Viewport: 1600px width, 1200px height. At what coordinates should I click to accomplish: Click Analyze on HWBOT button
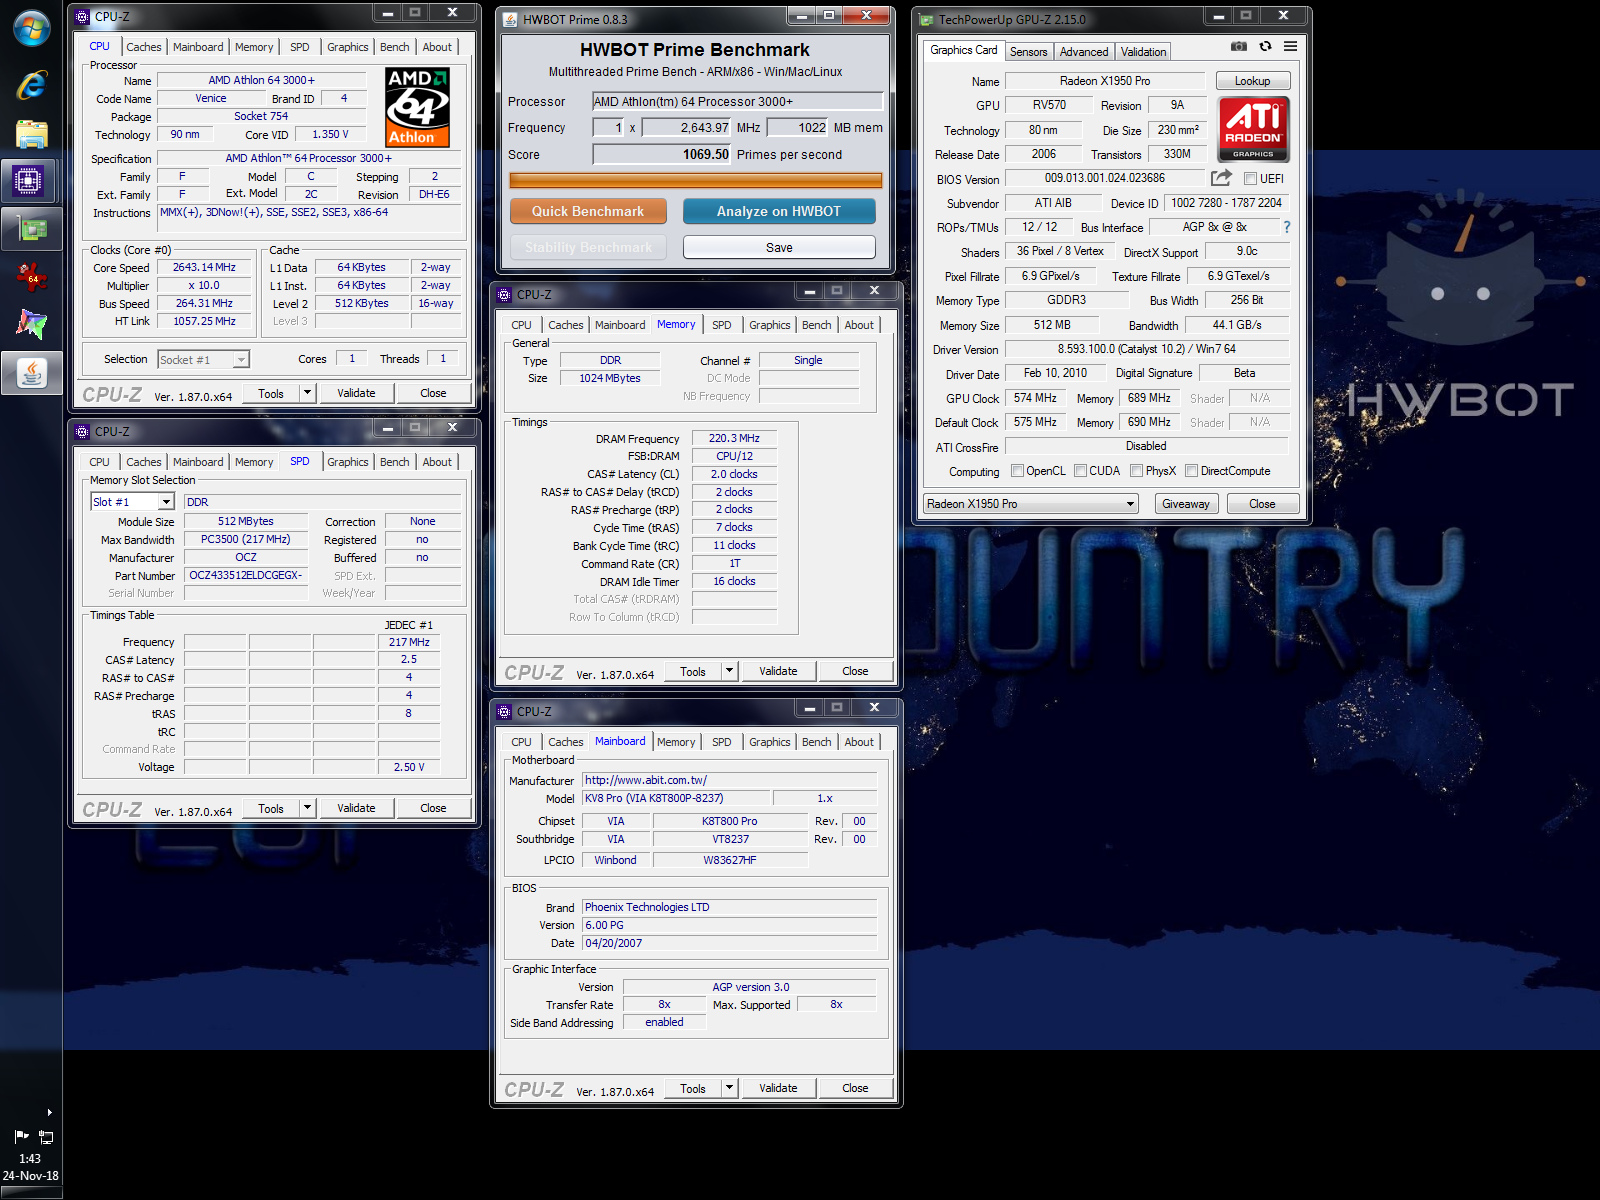click(x=779, y=211)
